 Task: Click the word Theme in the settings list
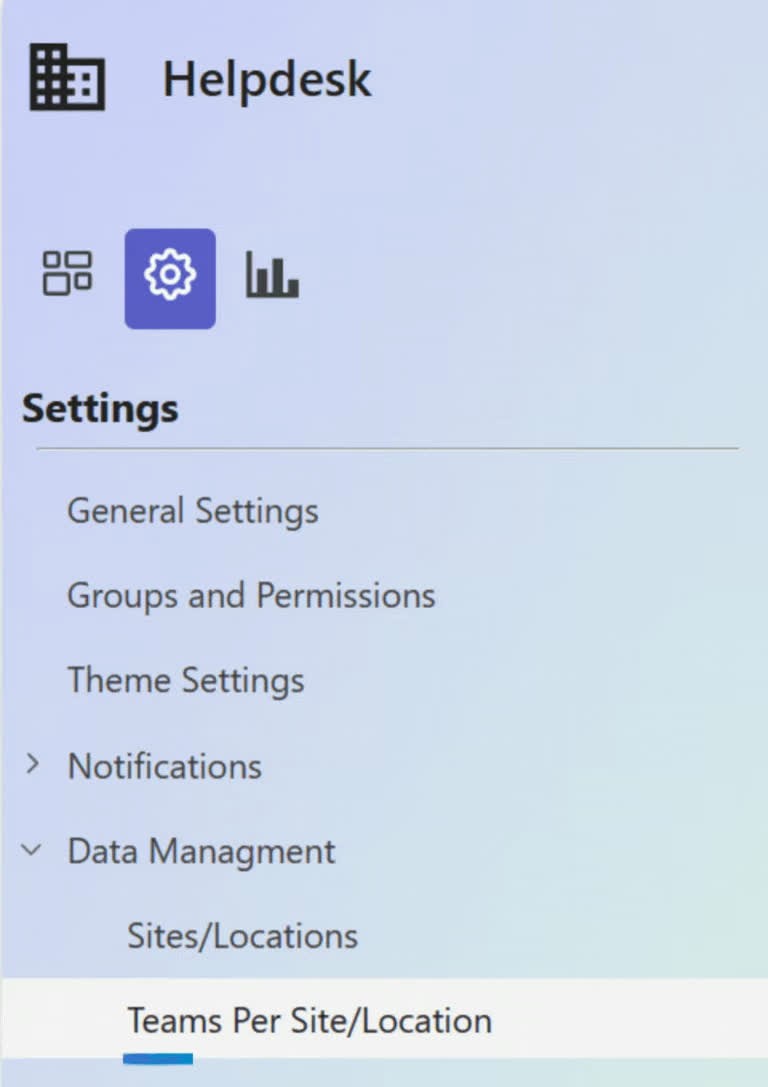point(119,680)
